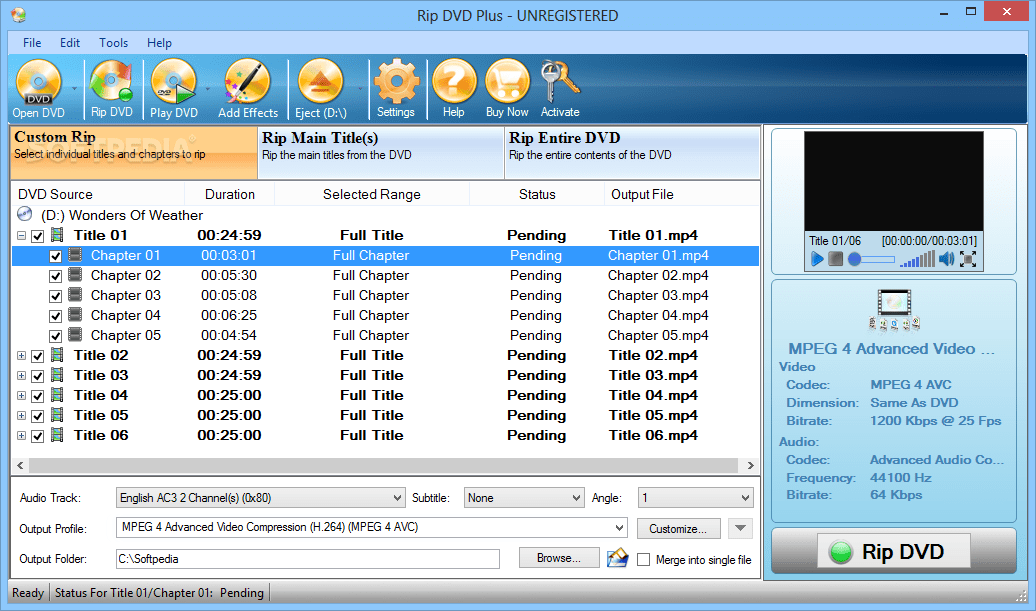
Task: Eject the D: drive disc
Action: [x=320, y=89]
